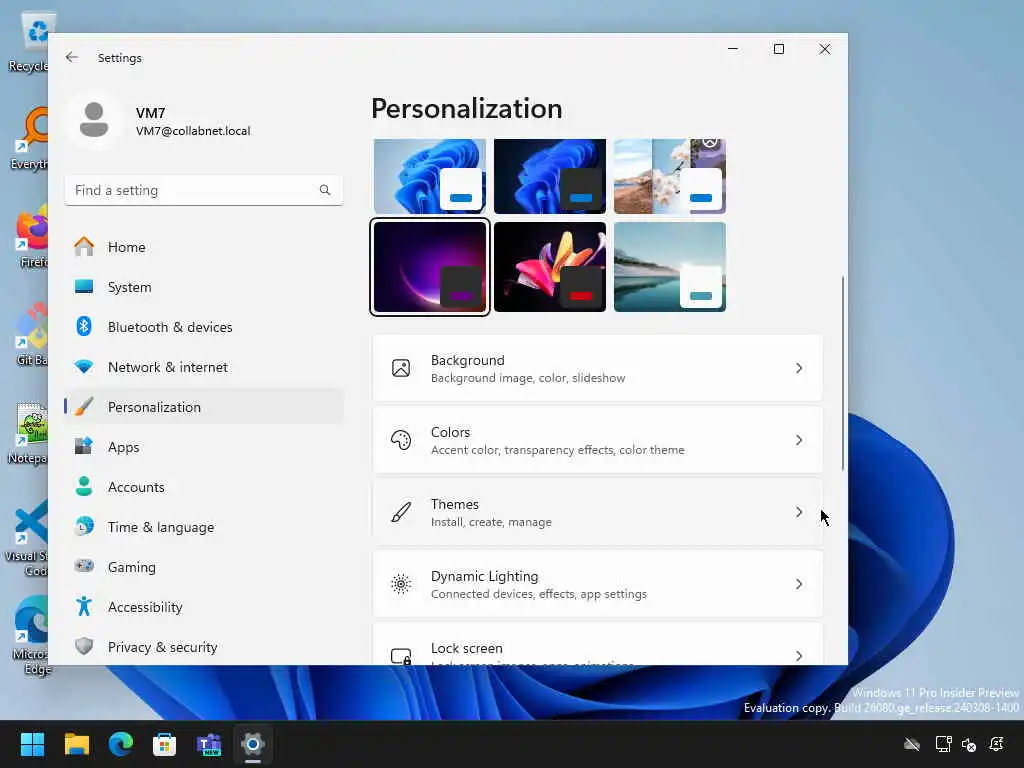Click the Home house icon

pyautogui.click(x=84, y=247)
